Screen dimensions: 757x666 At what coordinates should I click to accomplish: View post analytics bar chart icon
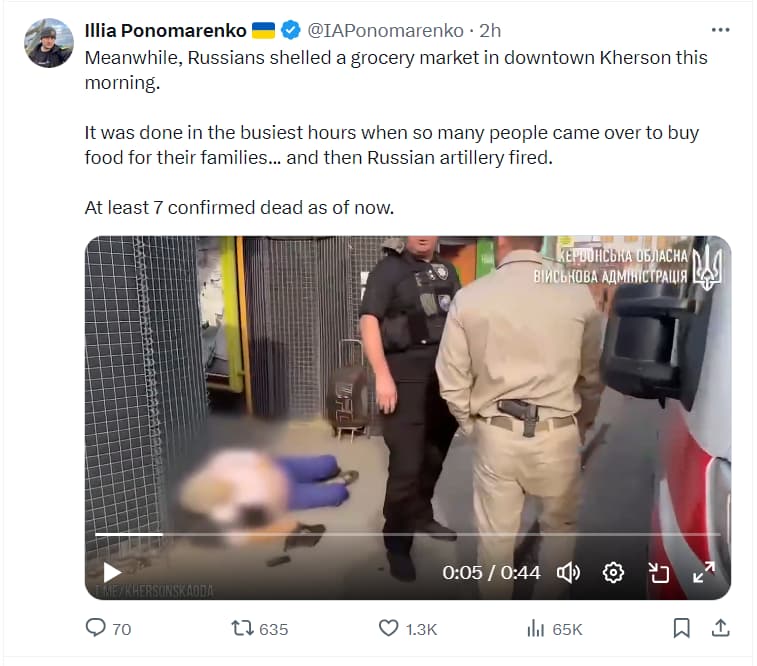tap(535, 628)
